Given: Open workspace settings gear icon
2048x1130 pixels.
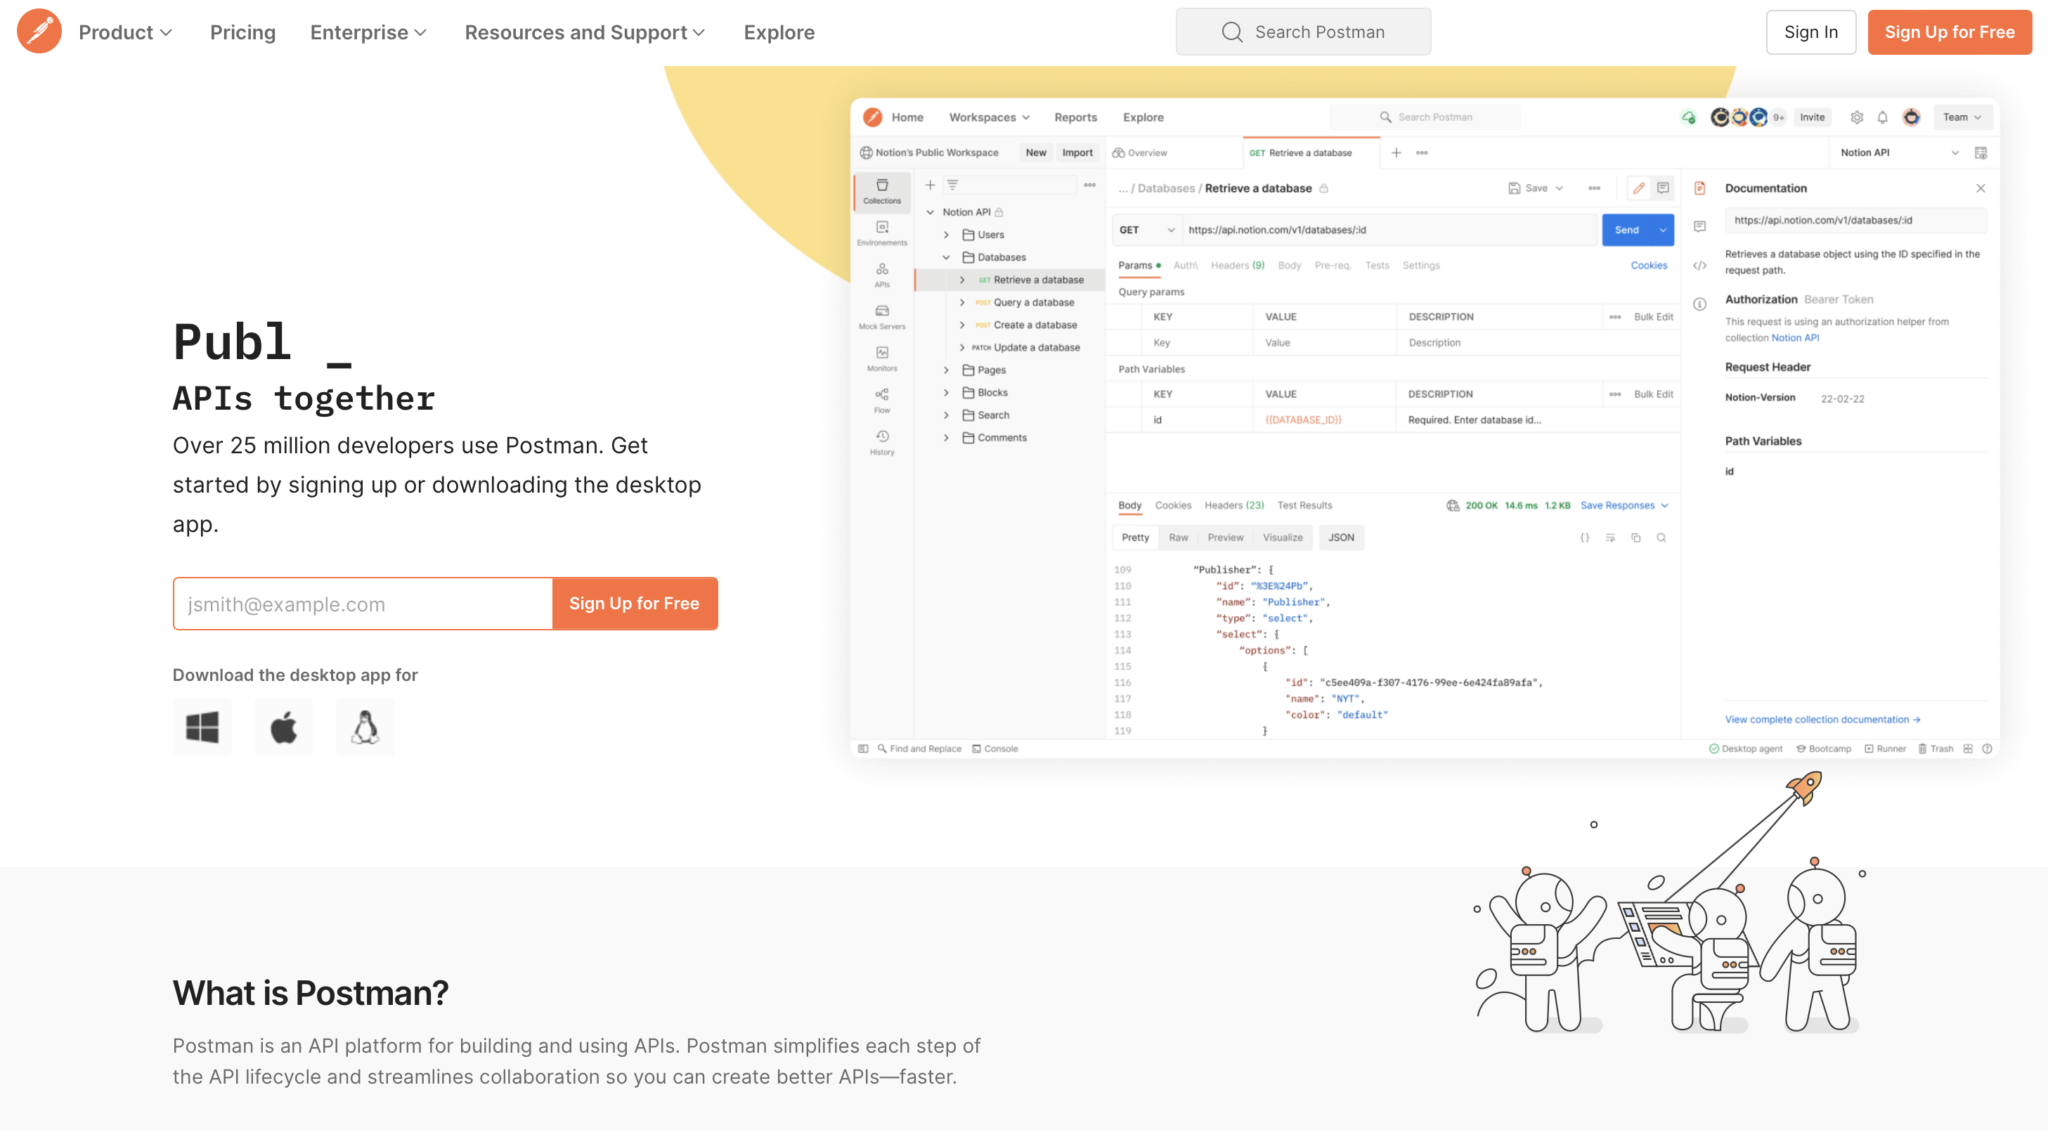Looking at the screenshot, I should pos(1856,117).
